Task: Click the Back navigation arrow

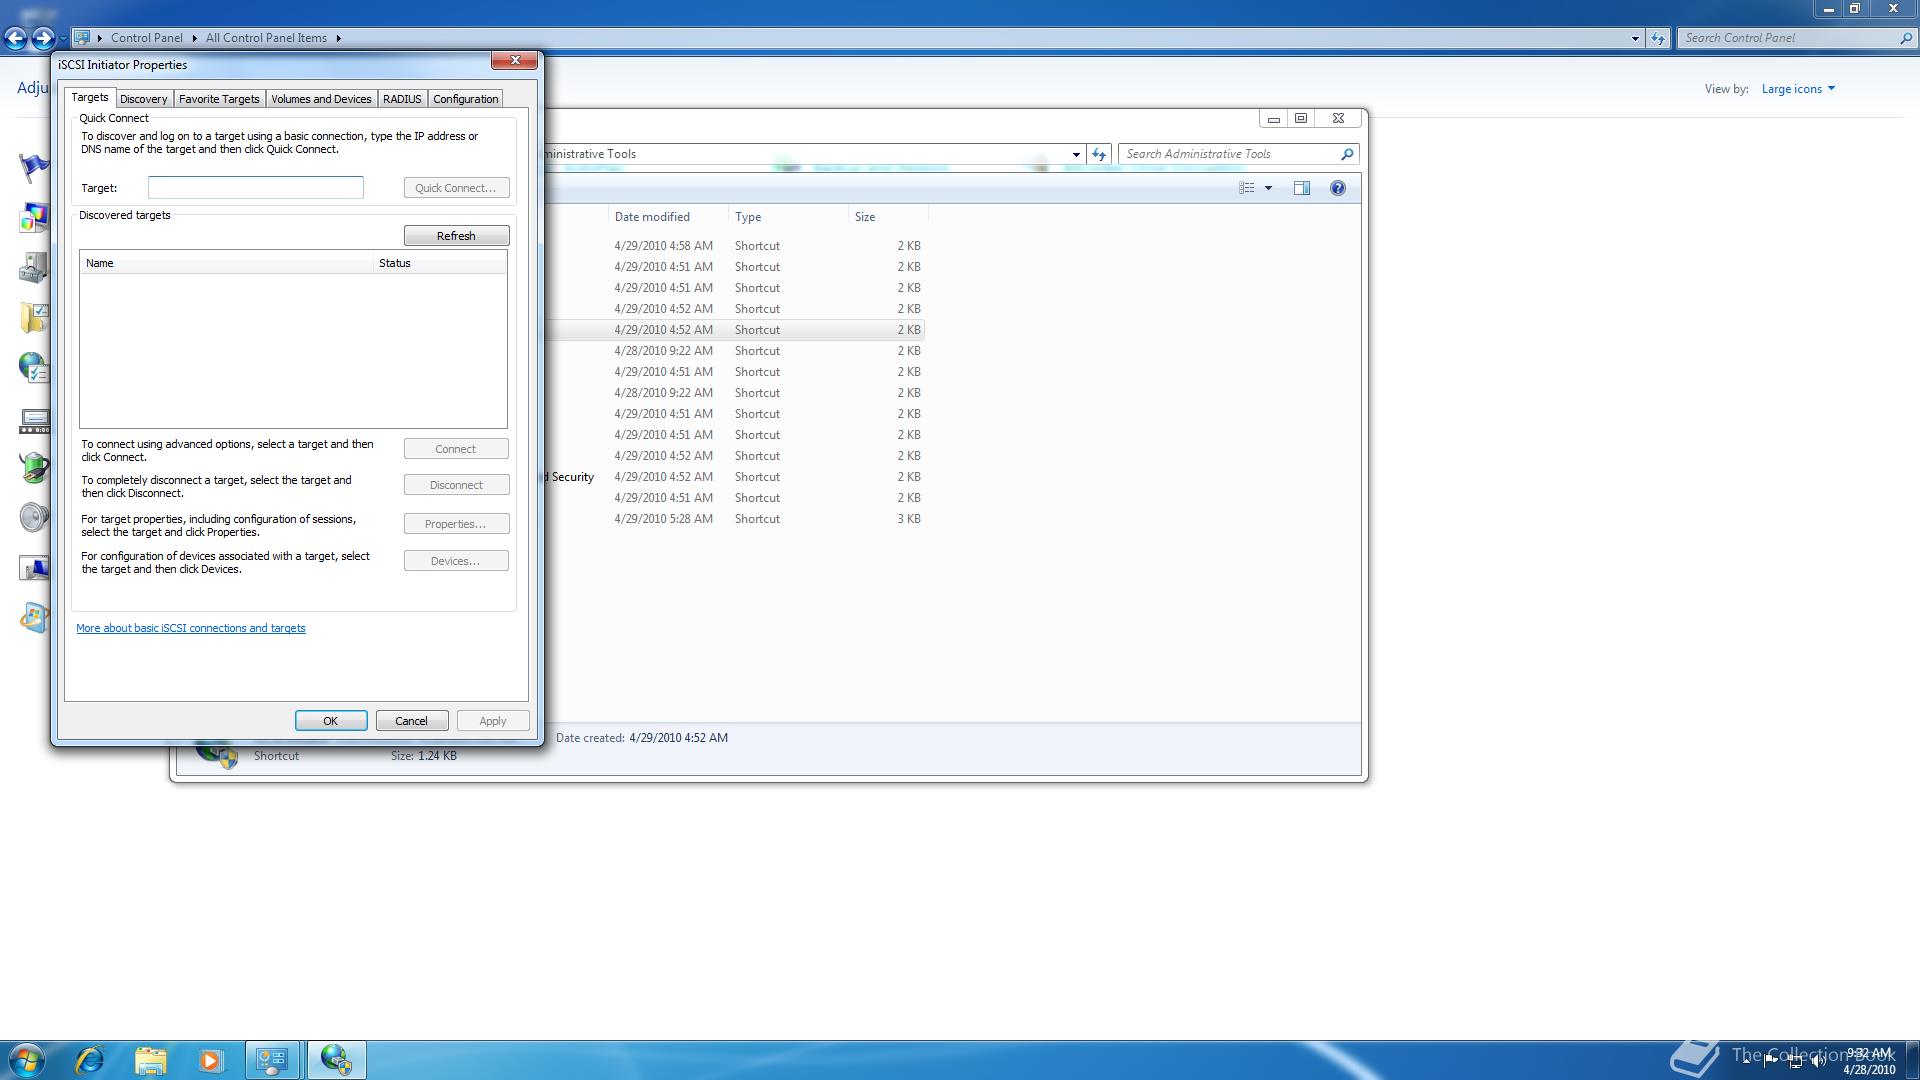Action: 15,38
